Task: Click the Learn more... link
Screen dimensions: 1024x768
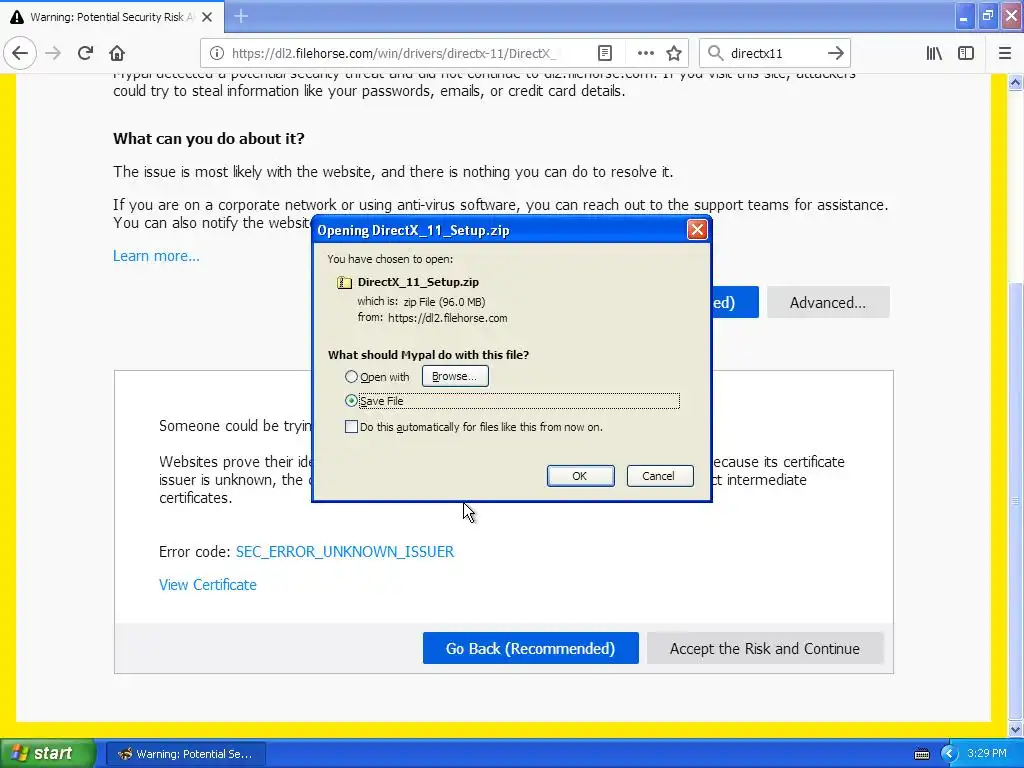Action: pyautogui.click(x=156, y=256)
